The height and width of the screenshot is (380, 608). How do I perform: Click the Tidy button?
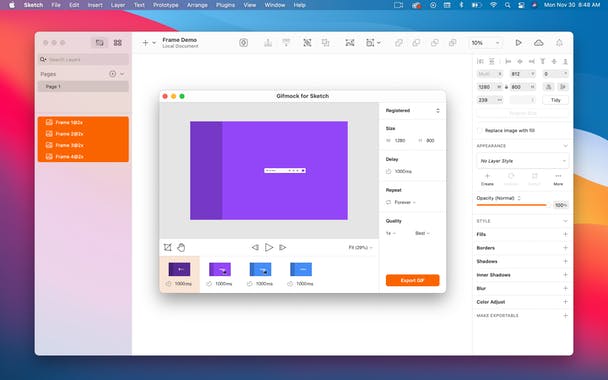click(x=555, y=100)
